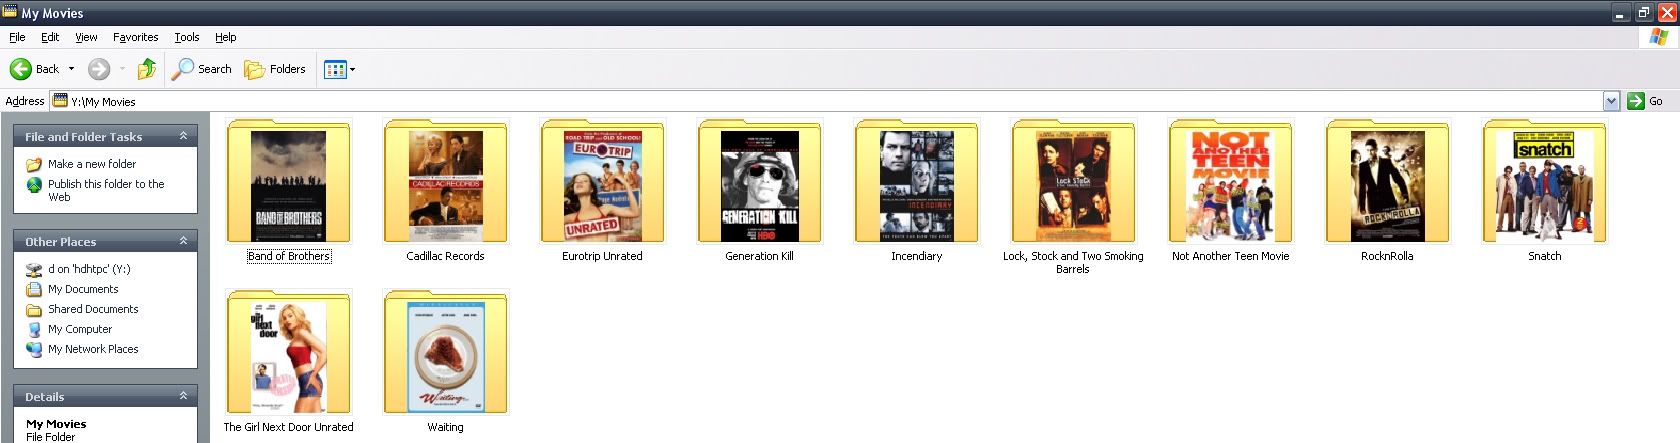Click the Forward navigation arrow
Image resolution: width=1680 pixels, height=443 pixels.
point(98,69)
